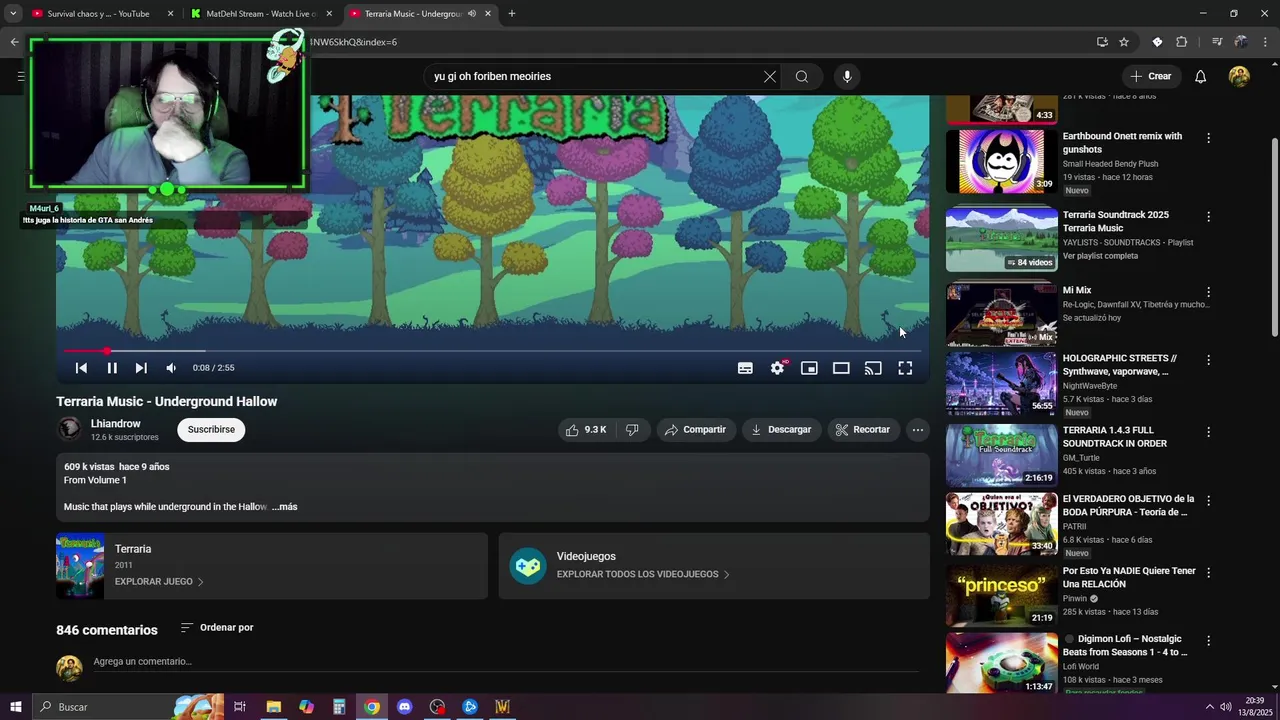Open options for Mi Mix
The height and width of the screenshot is (720, 1280).
(1208, 293)
